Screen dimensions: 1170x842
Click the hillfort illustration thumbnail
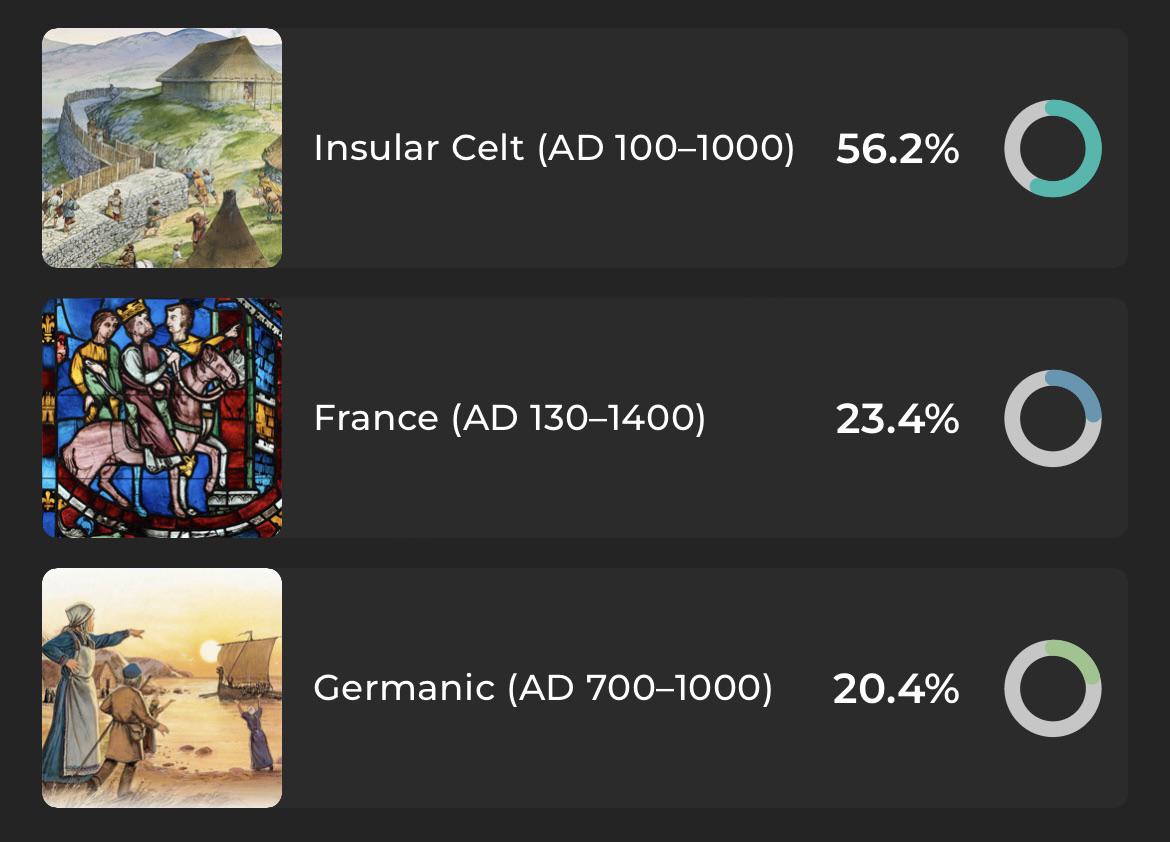coord(161,149)
